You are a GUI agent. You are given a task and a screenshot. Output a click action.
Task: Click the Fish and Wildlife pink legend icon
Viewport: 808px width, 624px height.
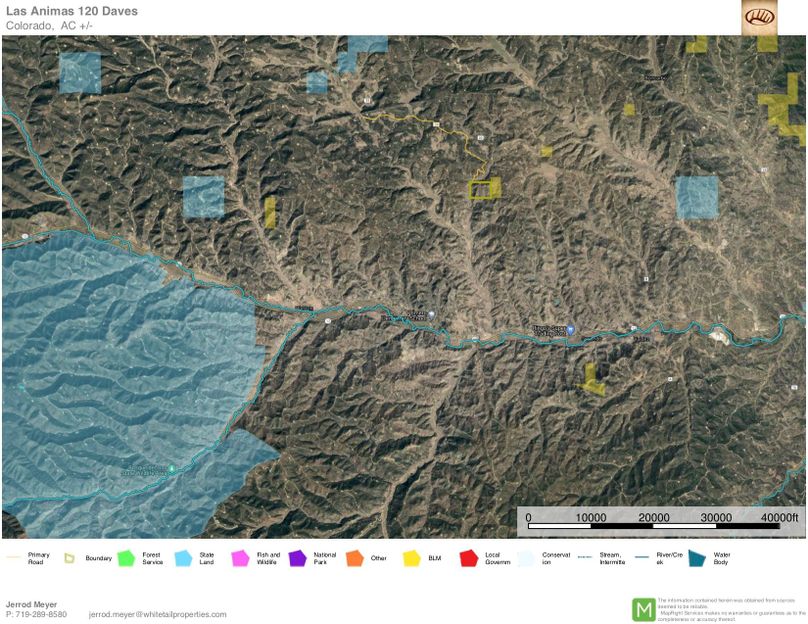coord(240,558)
